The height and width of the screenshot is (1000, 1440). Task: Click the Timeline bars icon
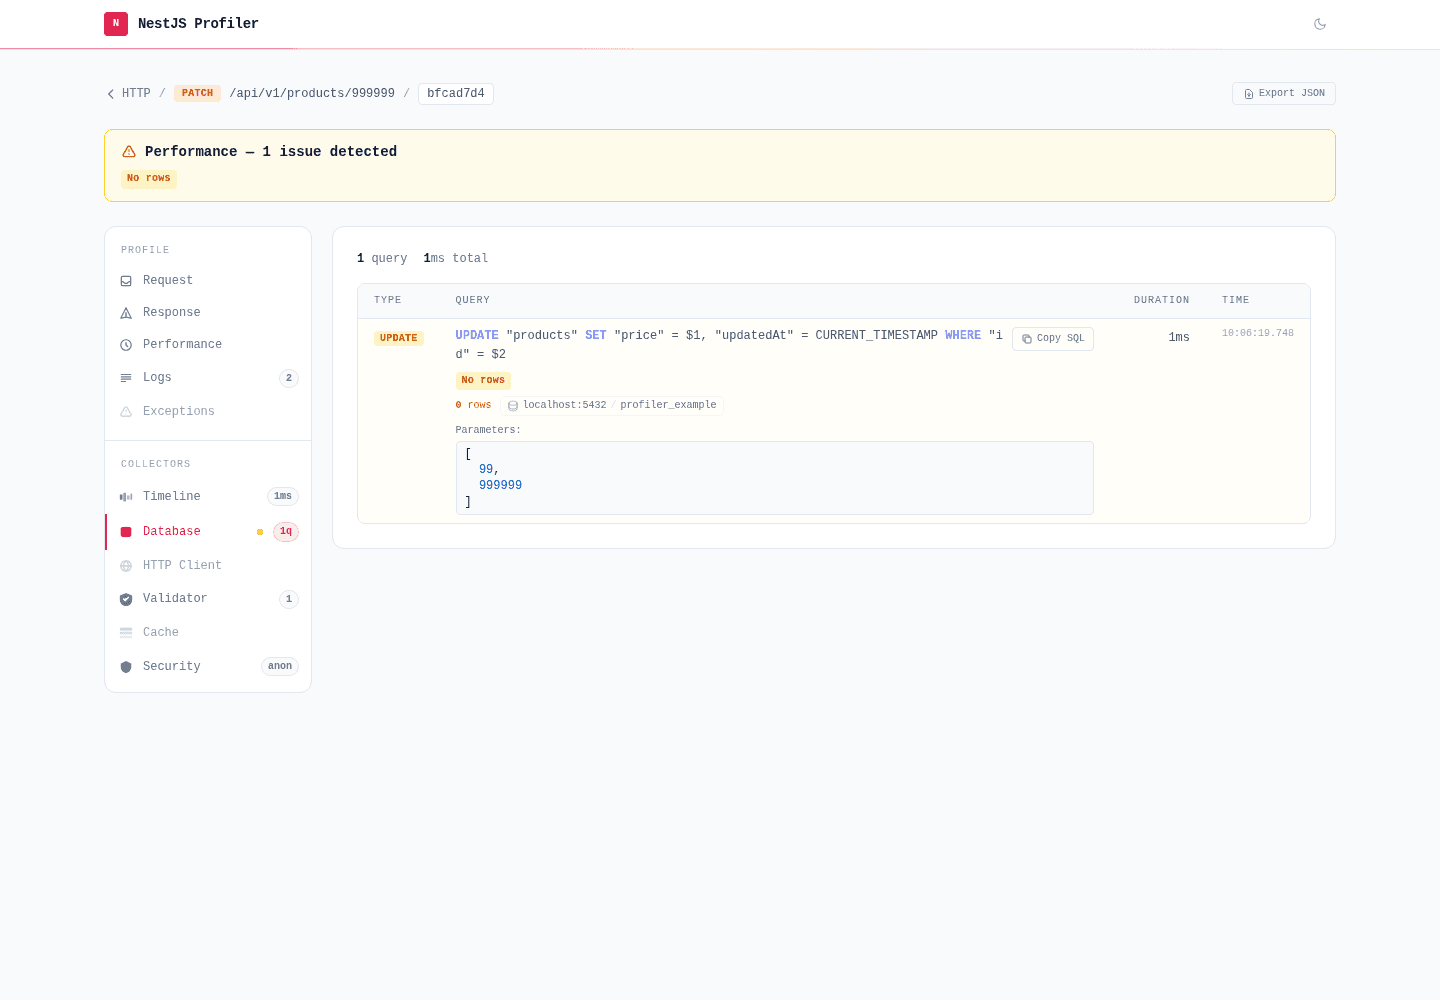tap(126, 497)
